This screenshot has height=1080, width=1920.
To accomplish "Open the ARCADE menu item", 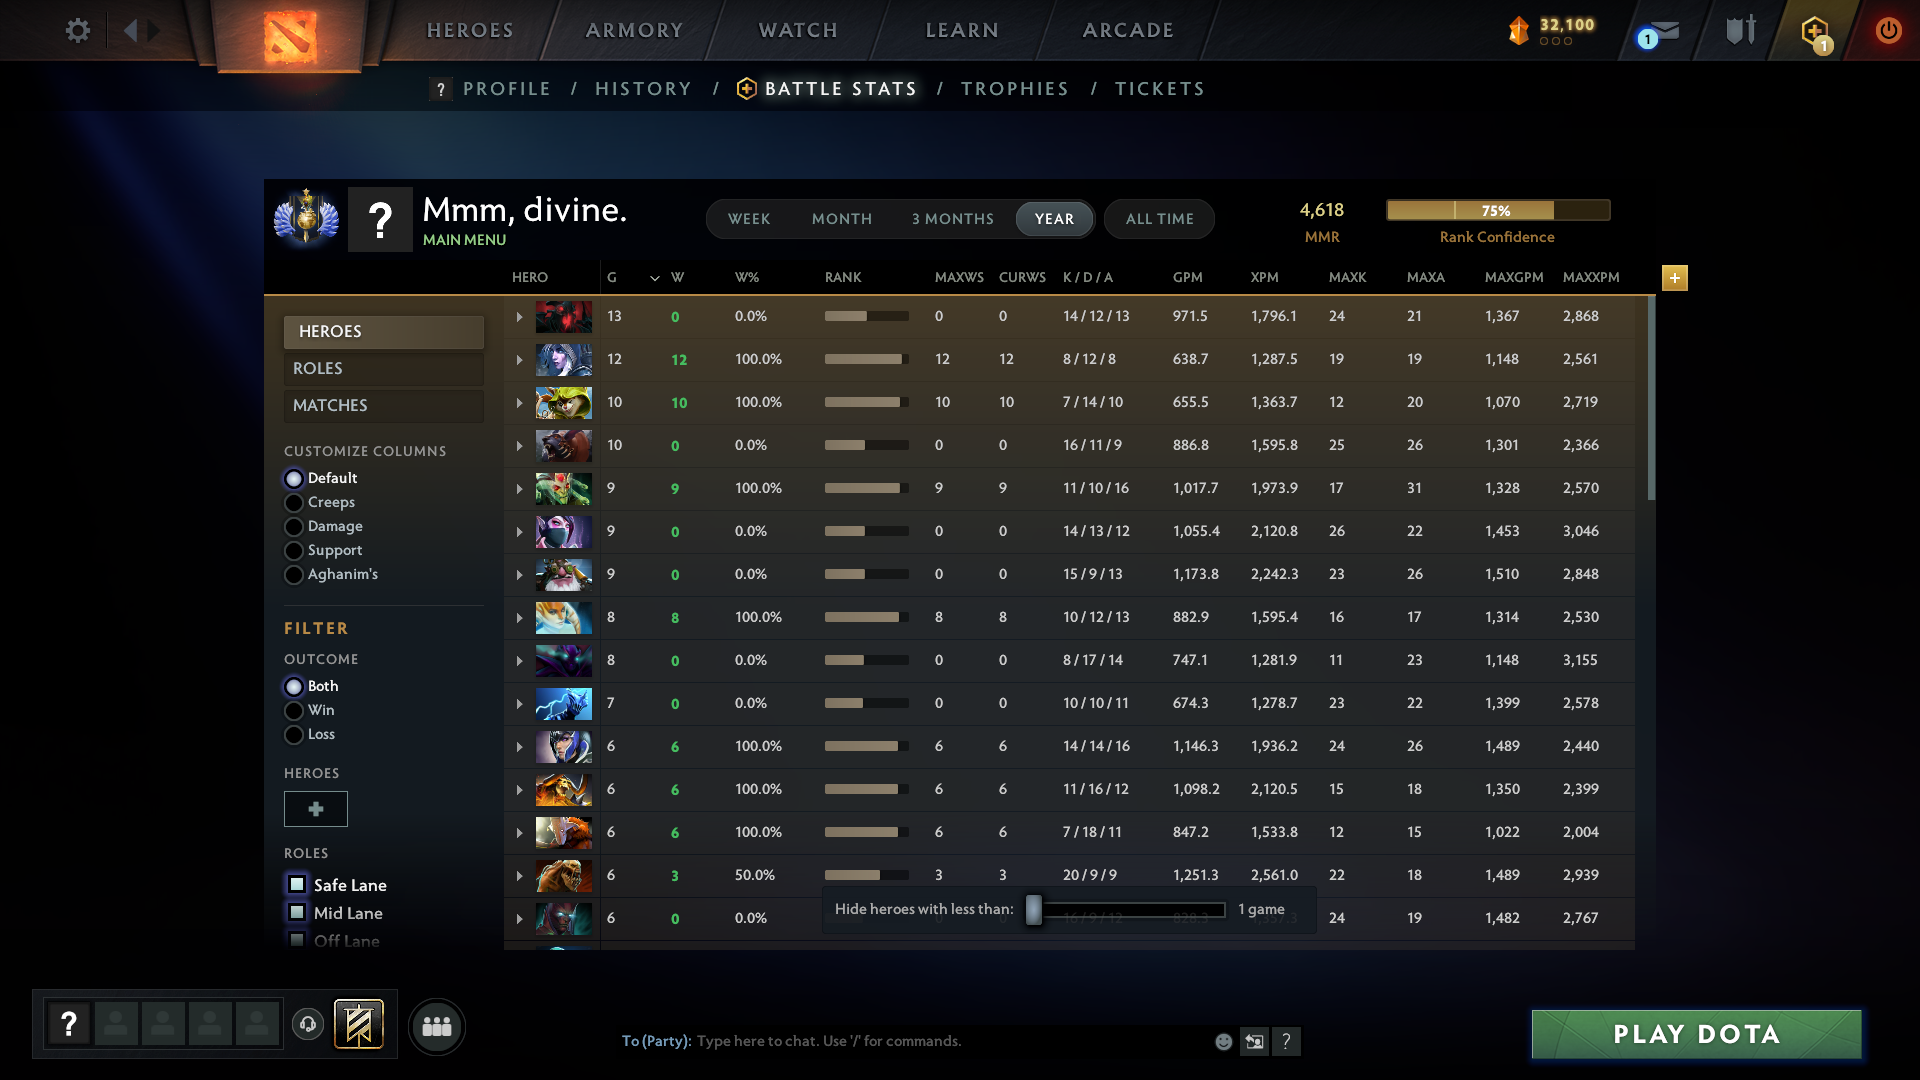I will pyautogui.click(x=1127, y=30).
